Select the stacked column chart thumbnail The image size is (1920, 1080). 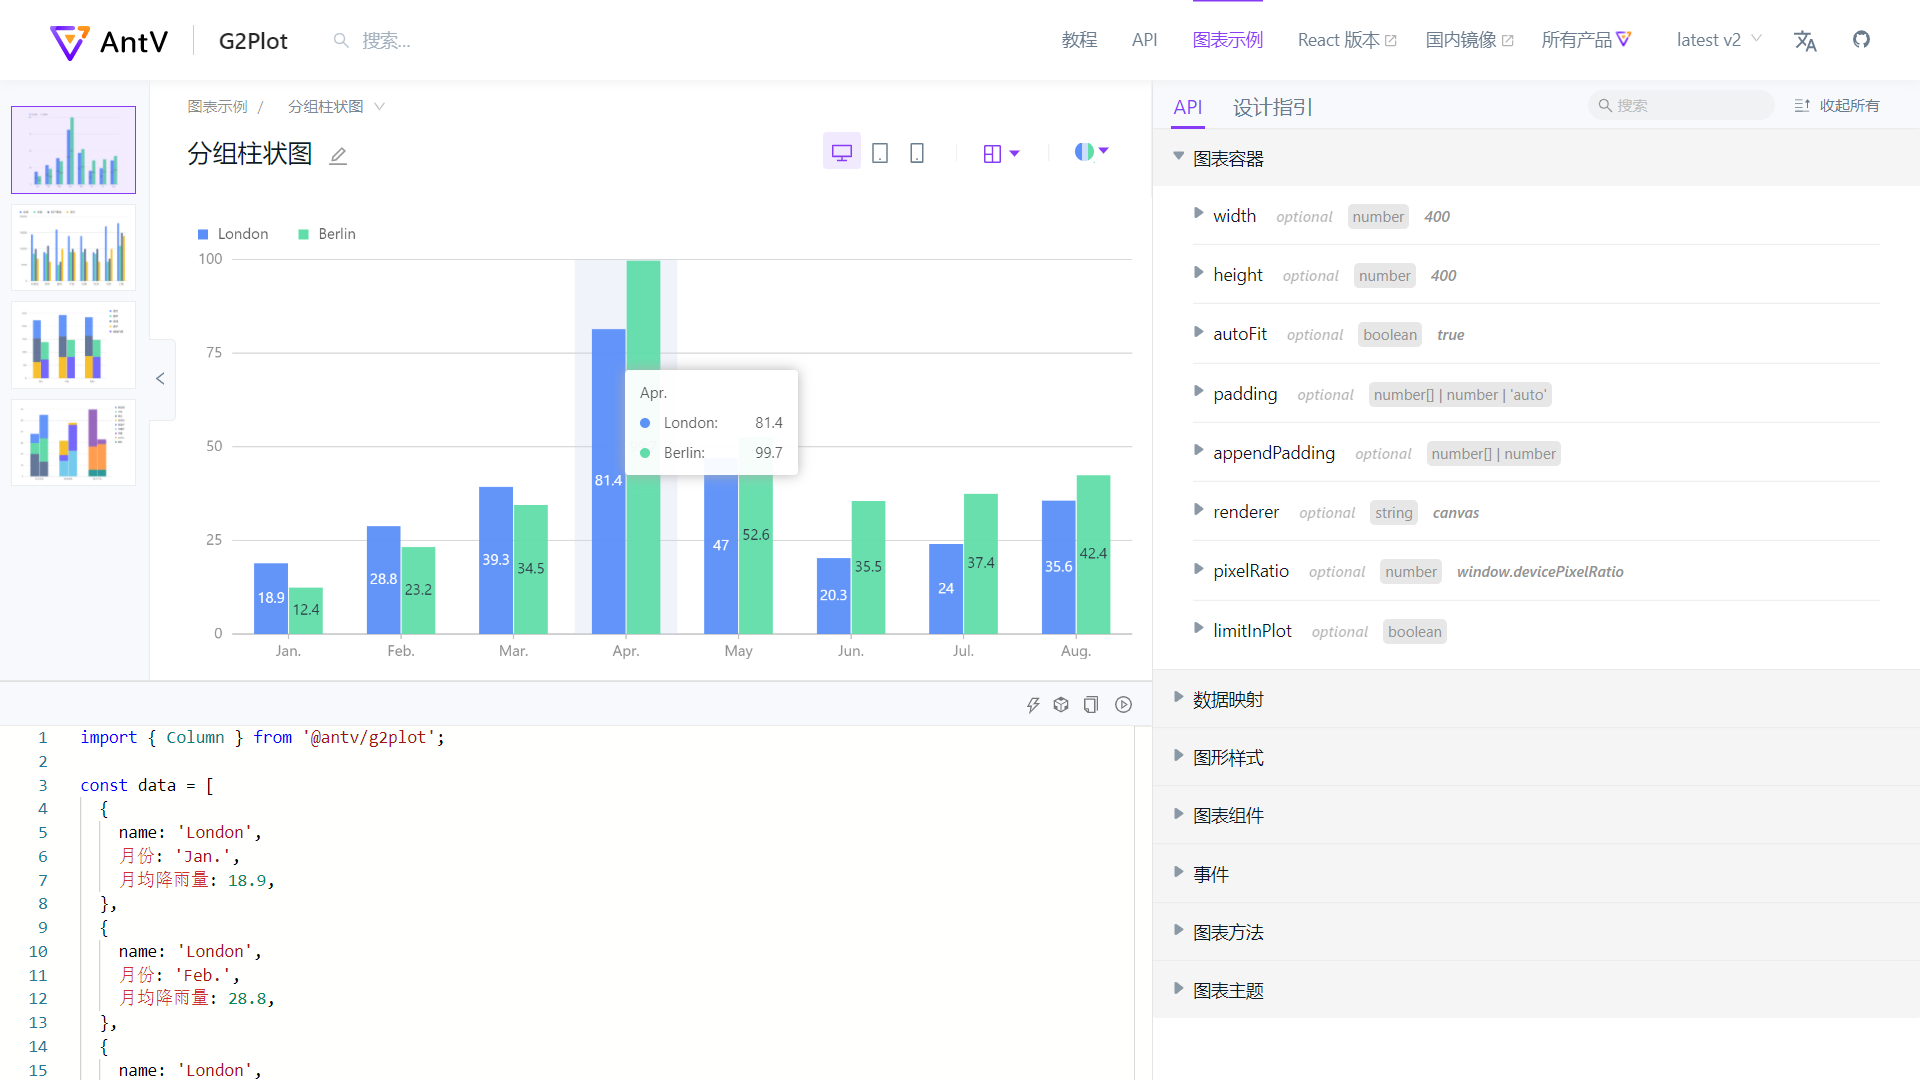tap(73, 345)
